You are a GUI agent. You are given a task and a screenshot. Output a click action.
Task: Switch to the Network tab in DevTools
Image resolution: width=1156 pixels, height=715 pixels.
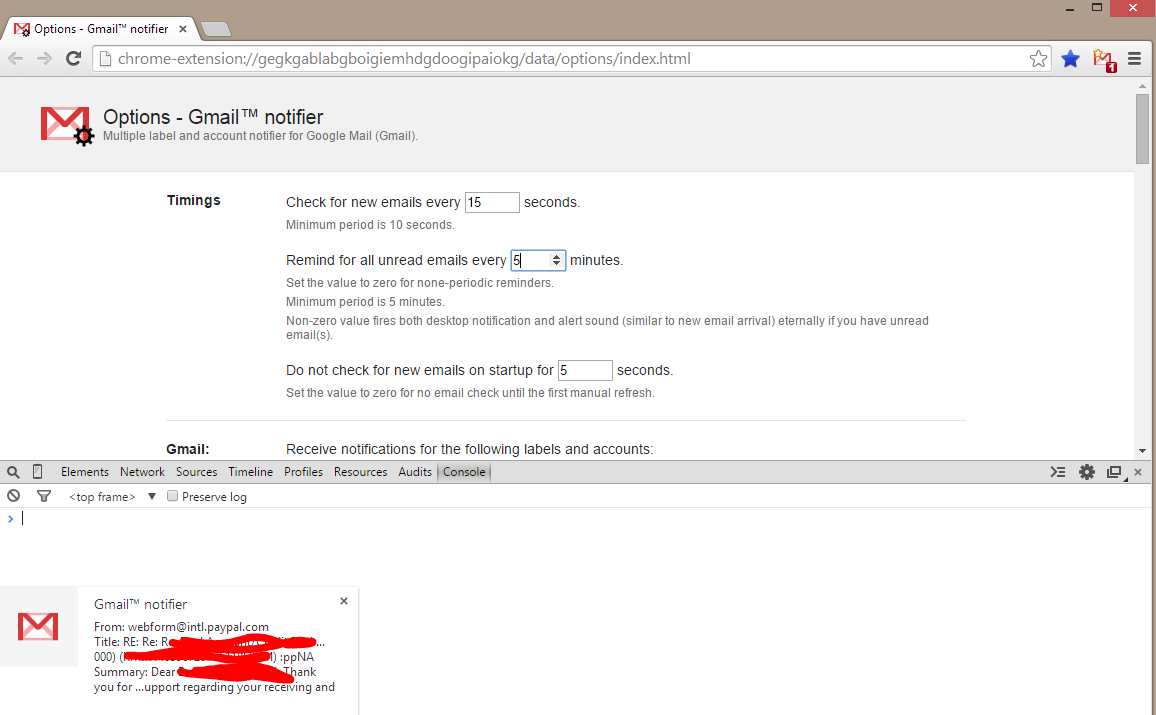coord(142,471)
